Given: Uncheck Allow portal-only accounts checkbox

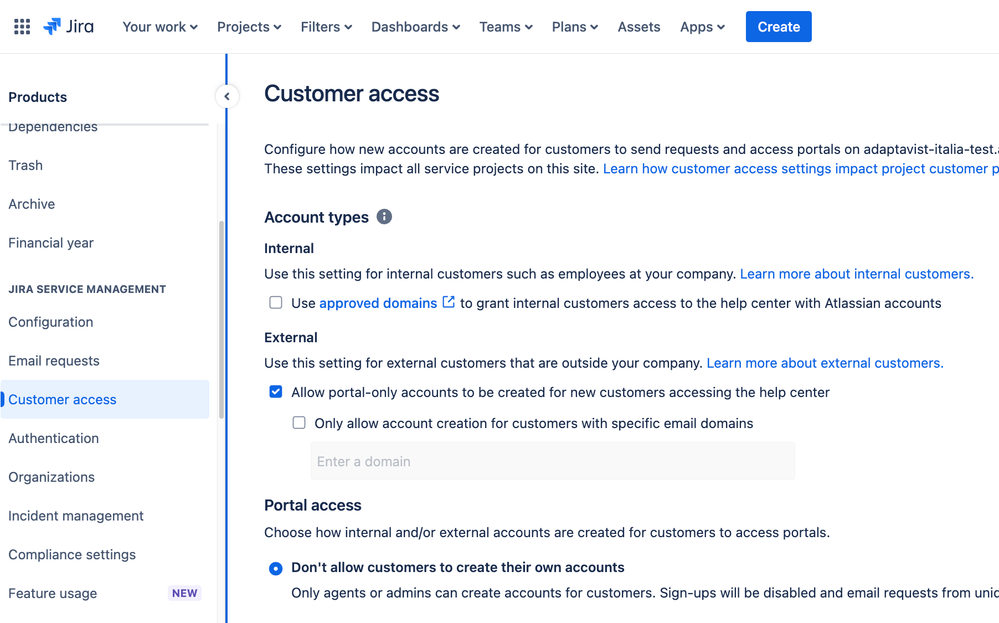Looking at the screenshot, I should [275, 392].
